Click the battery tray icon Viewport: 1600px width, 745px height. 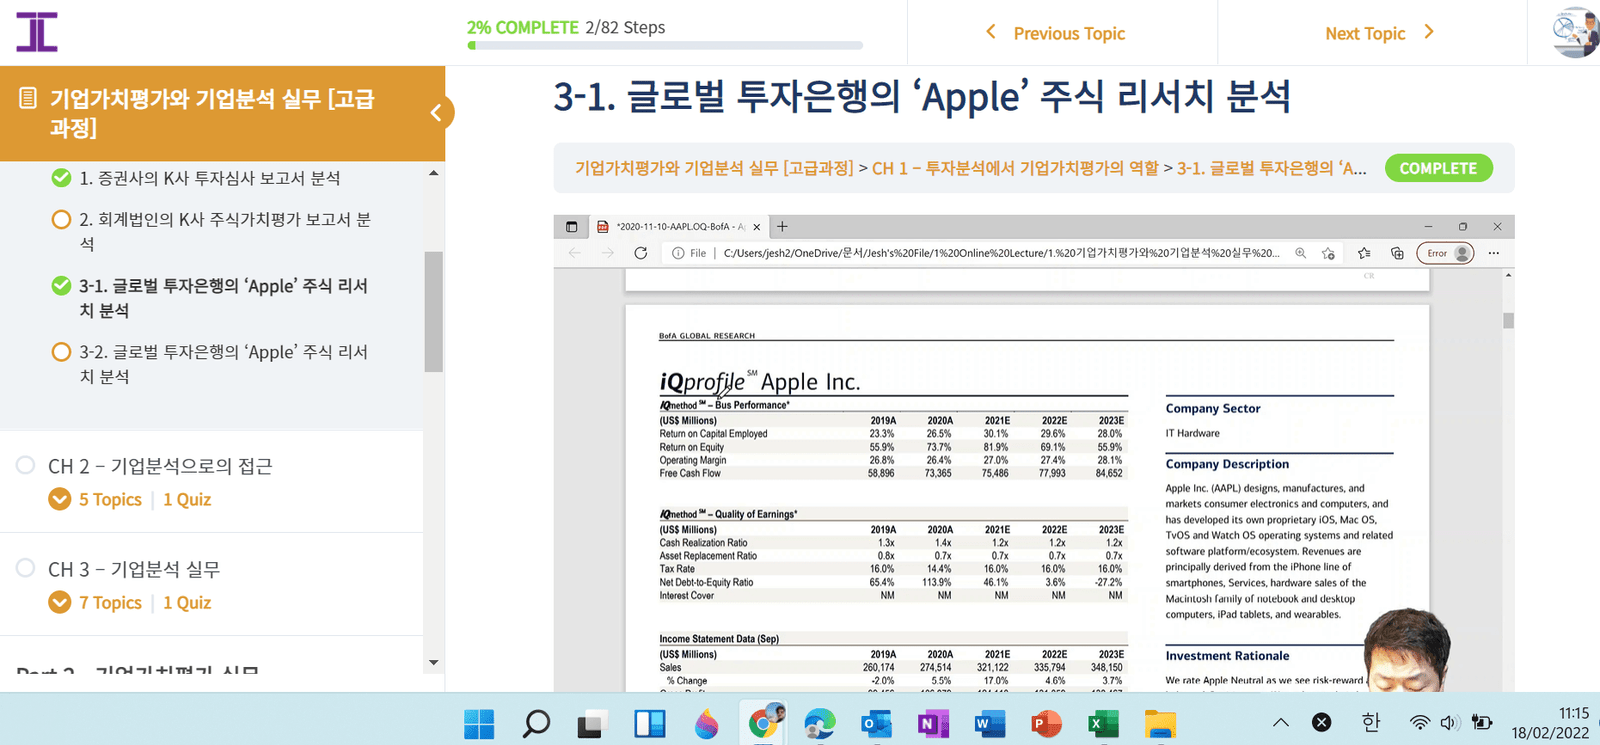point(1482,722)
